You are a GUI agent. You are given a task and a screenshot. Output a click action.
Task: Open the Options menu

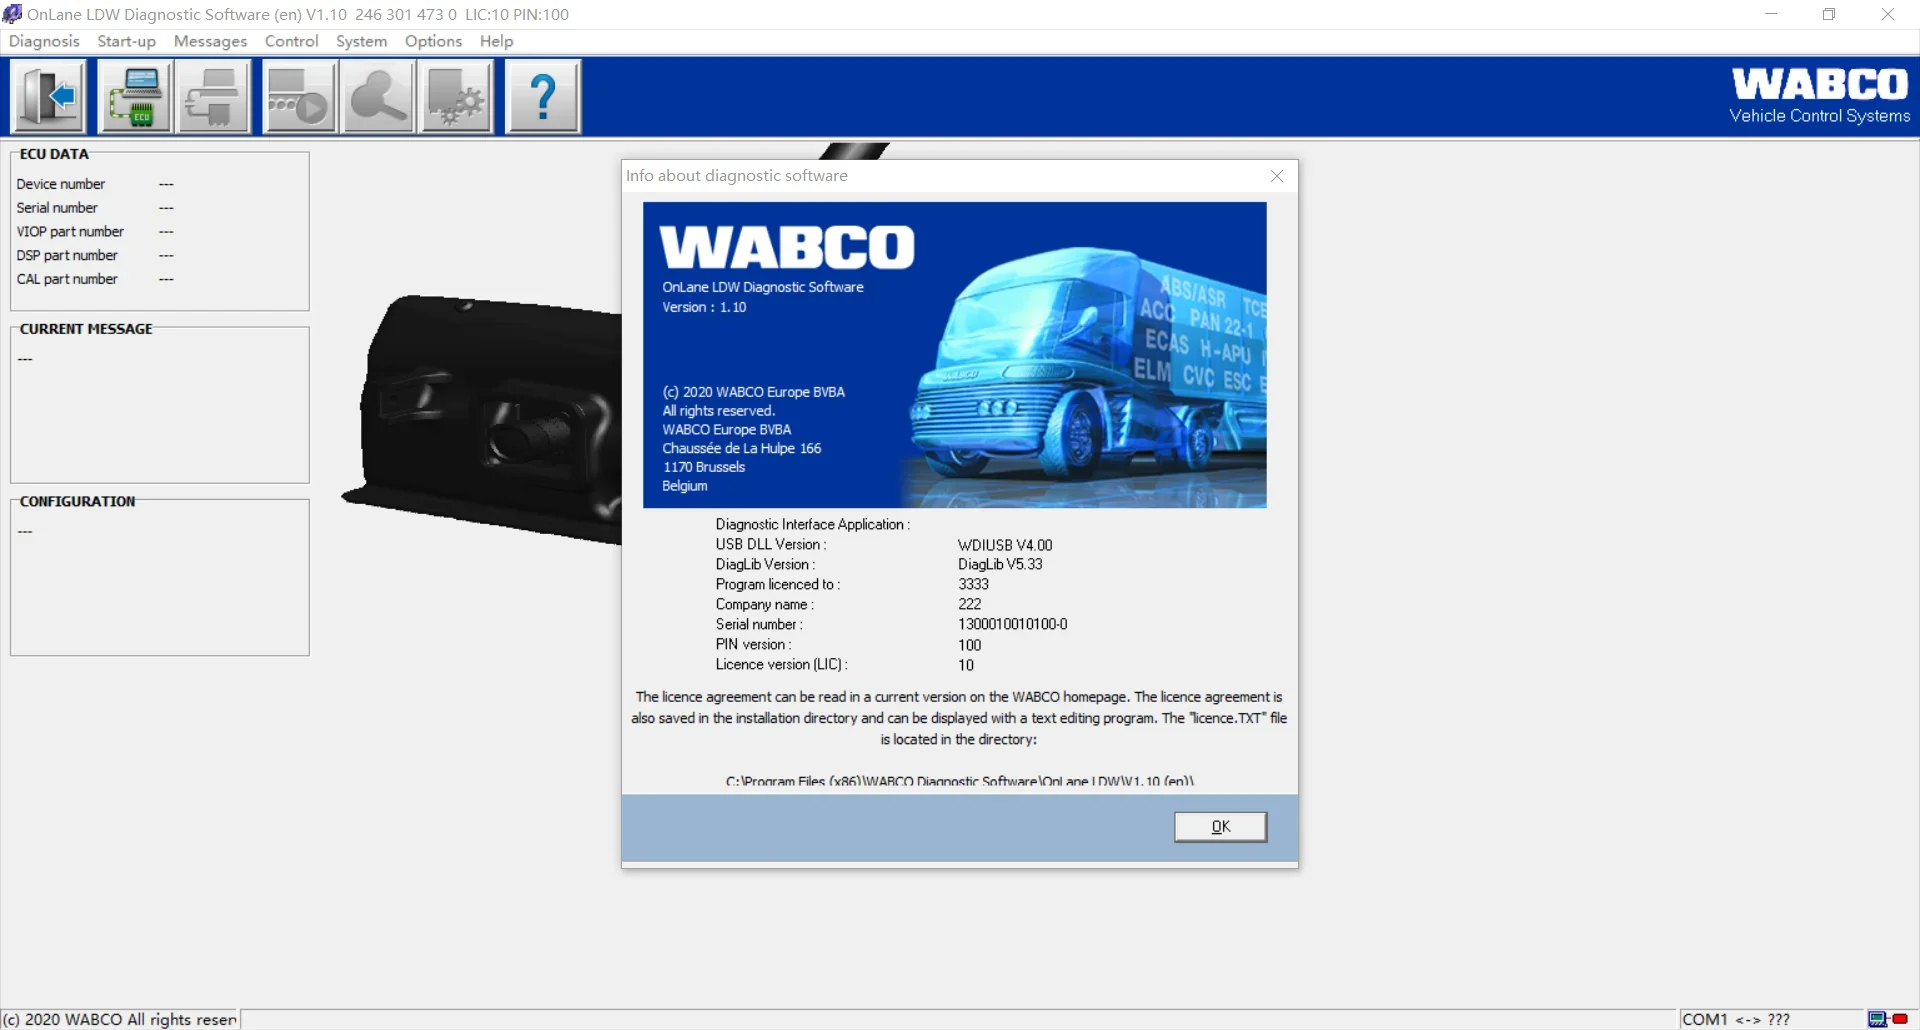[x=433, y=41]
